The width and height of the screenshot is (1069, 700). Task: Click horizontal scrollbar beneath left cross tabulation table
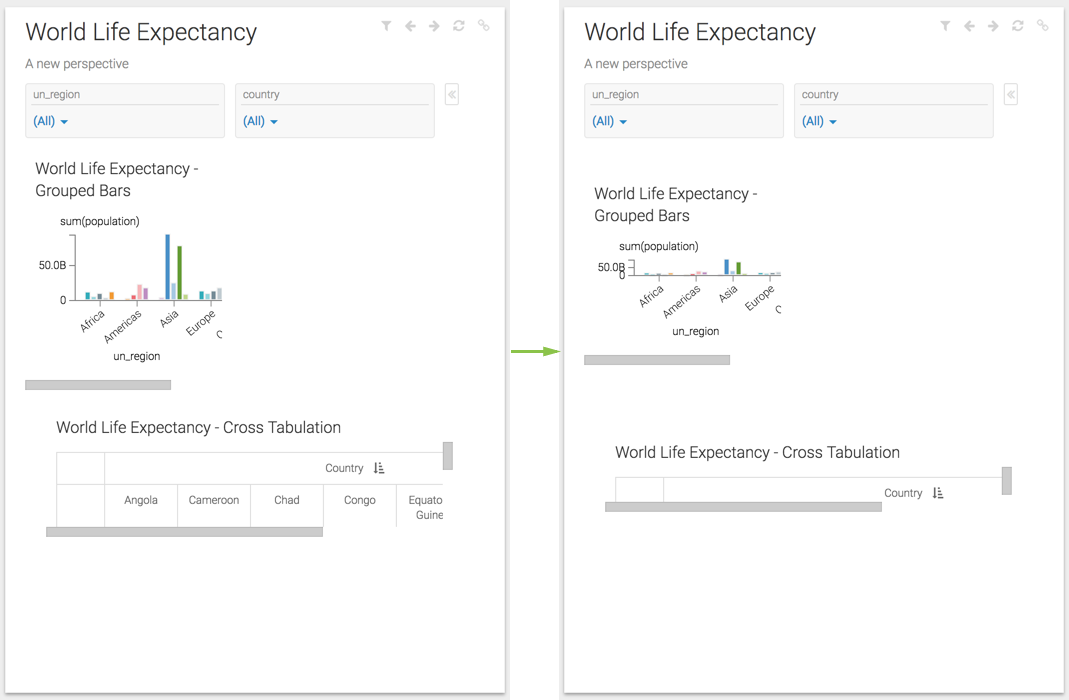[184, 532]
